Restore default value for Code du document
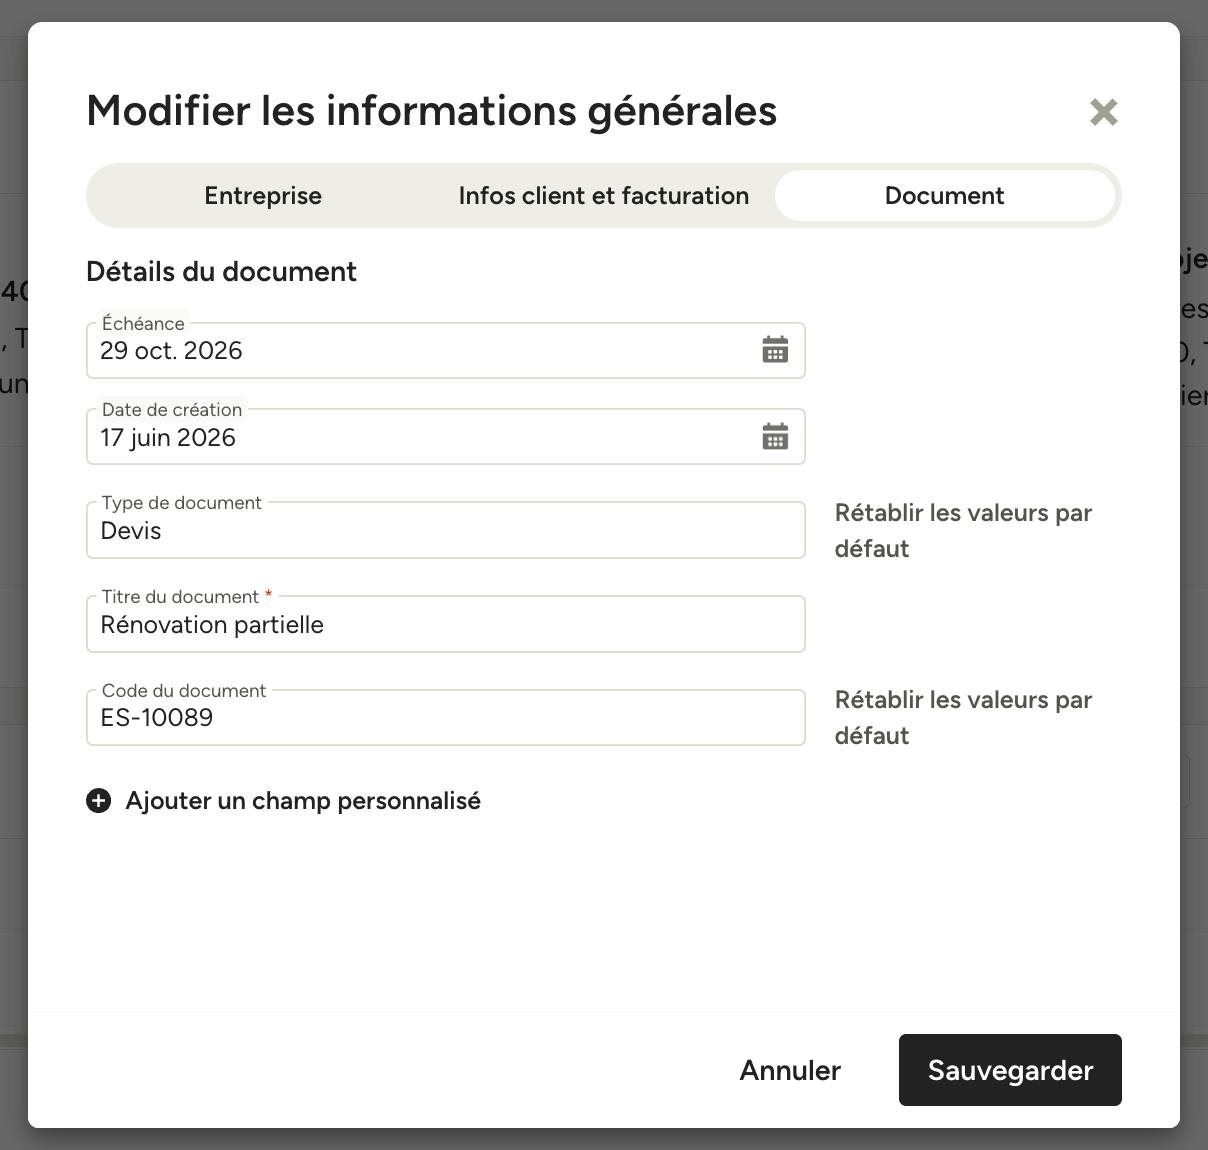Viewport: 1208px width, 1150px height. point(963,718)
